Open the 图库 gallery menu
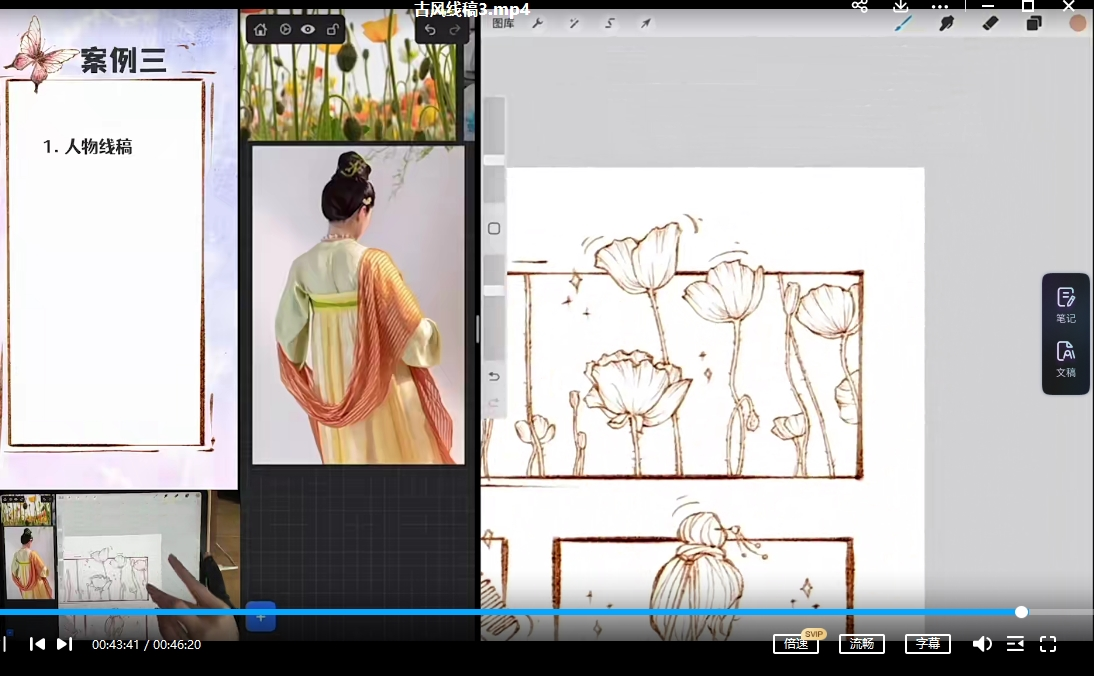Viewport: 1094px width, 676px height. [503, 23]
